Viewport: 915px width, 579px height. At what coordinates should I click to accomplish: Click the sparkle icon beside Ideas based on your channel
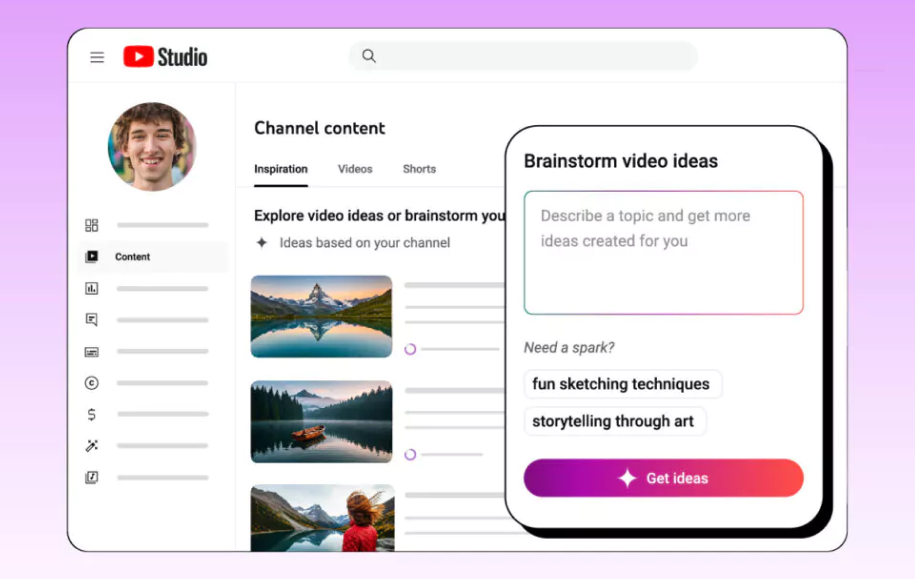(x=262, y=242)
